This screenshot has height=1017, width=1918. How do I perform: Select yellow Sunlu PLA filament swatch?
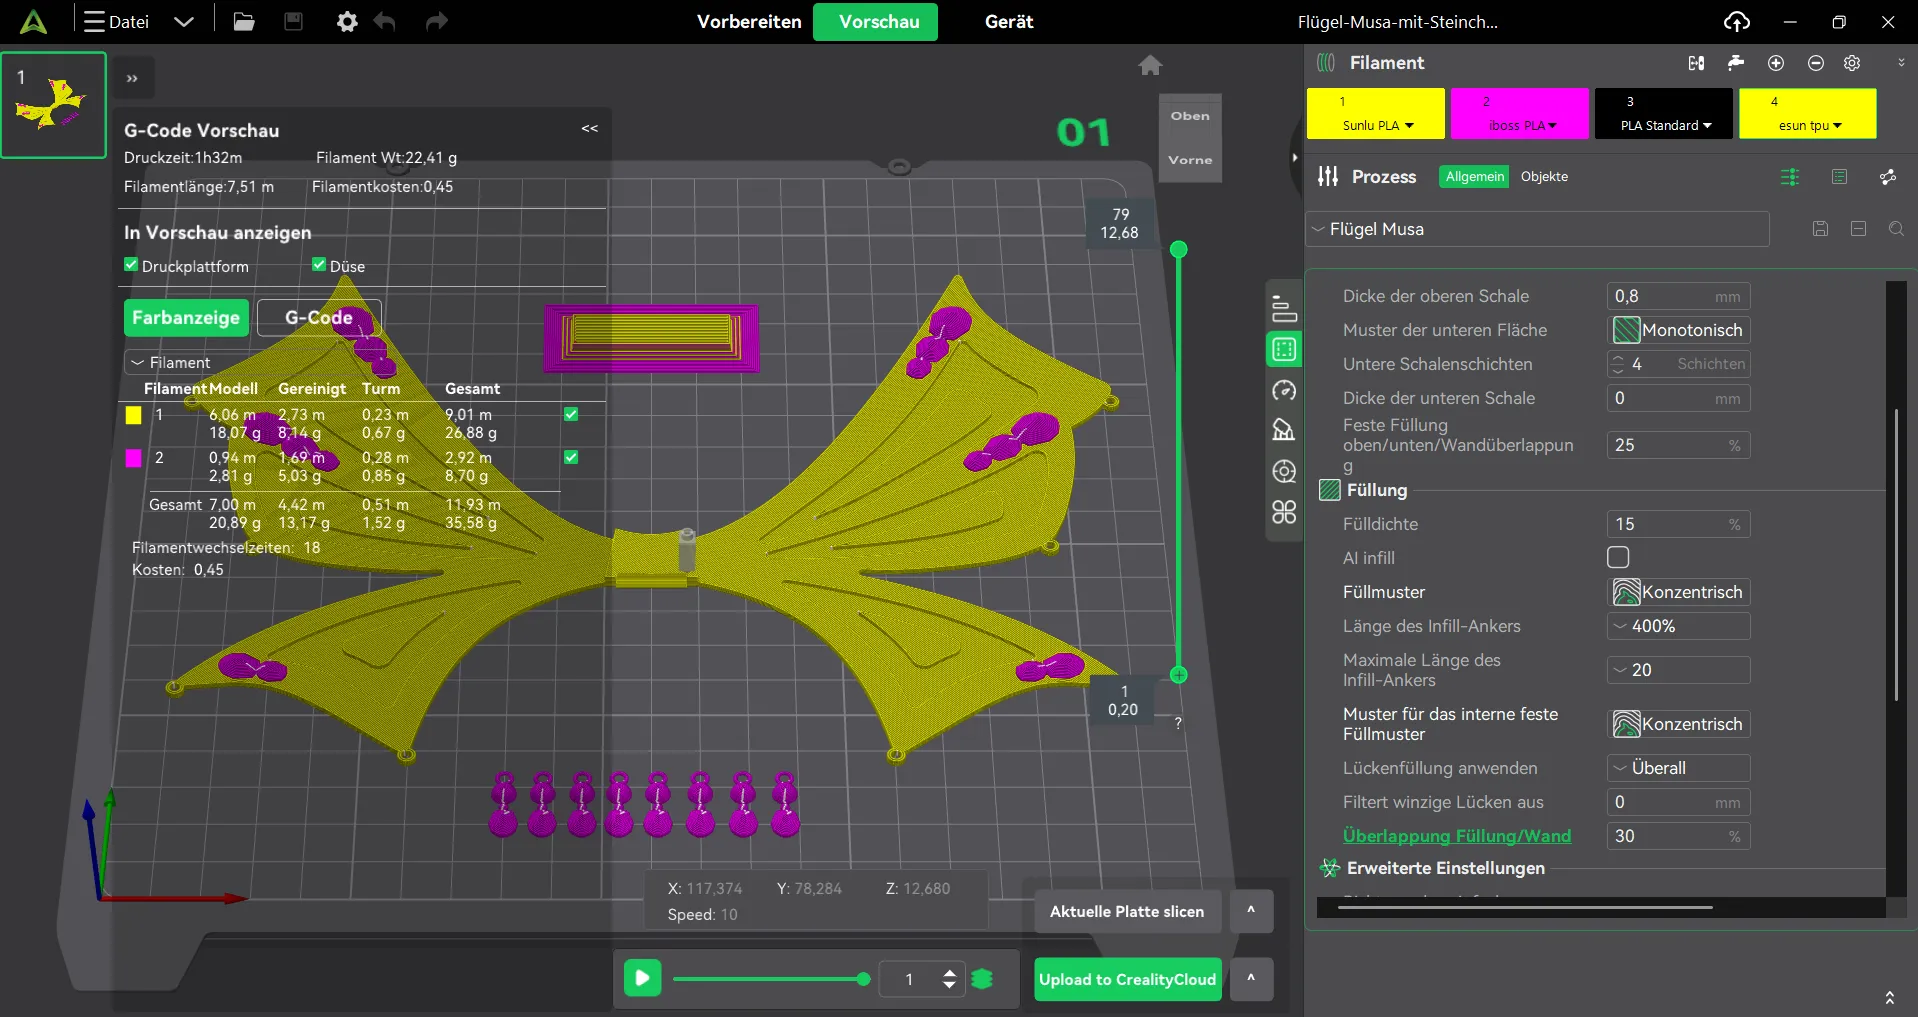point(1375,113)
